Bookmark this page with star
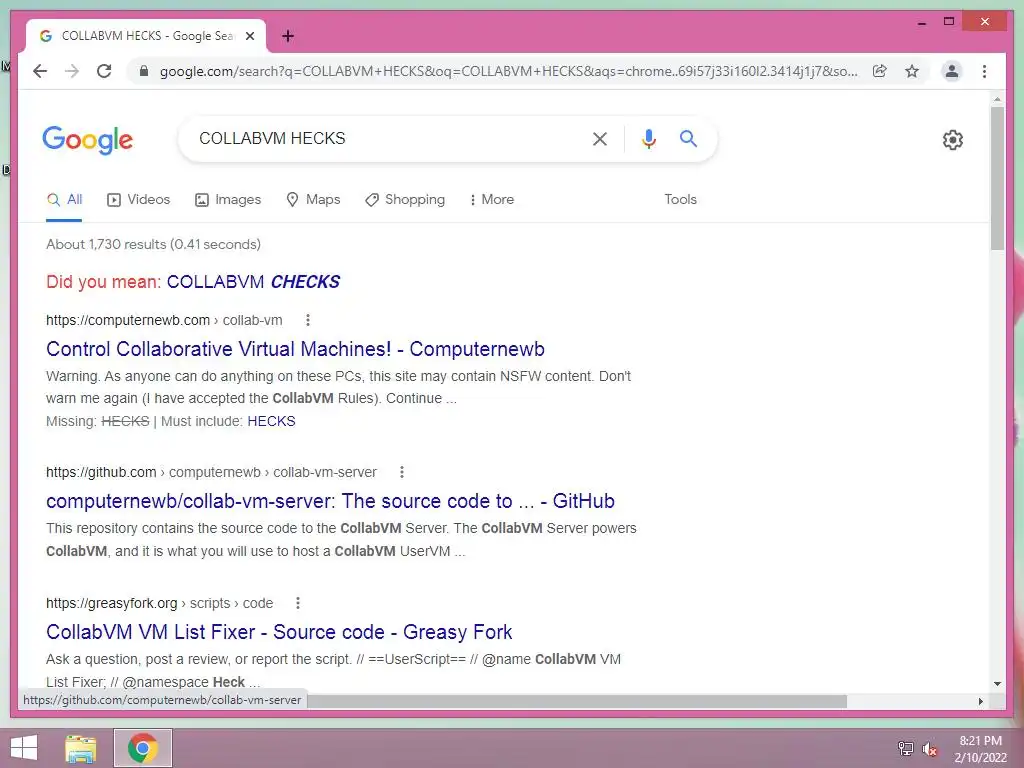Screen dimensions: 1024x768 coord(912,71)
